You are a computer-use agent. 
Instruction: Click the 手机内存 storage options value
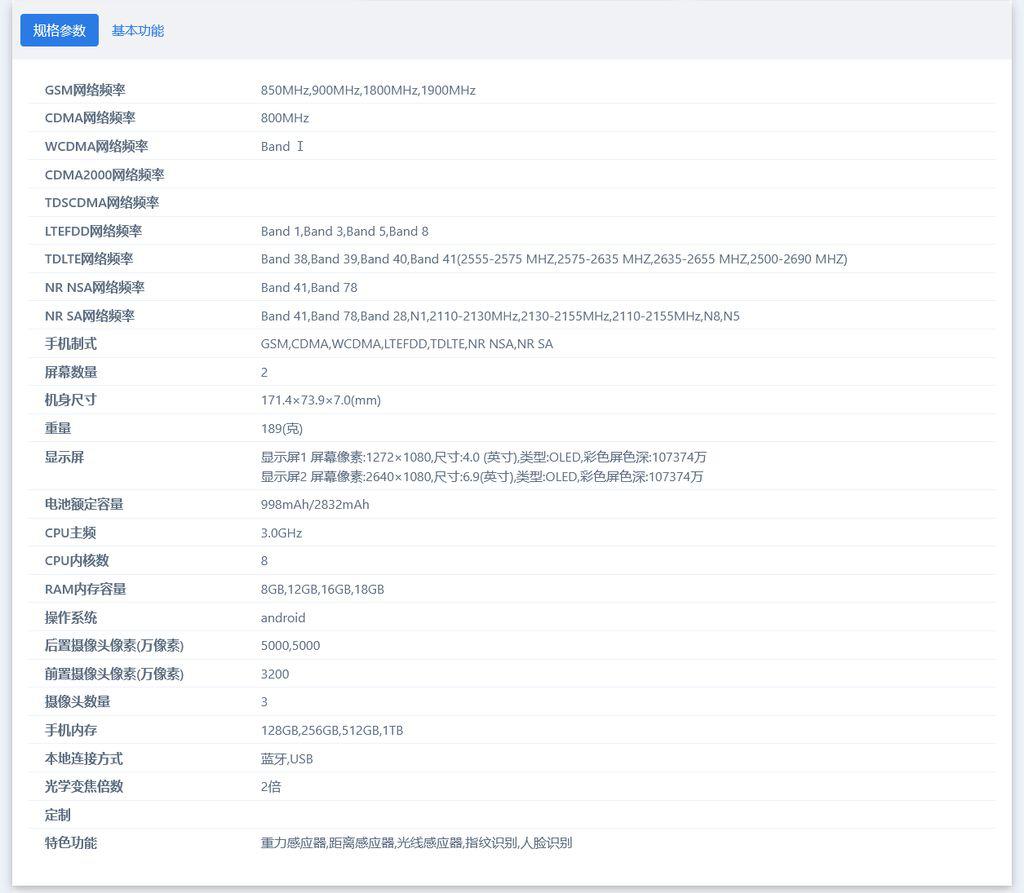click(332, 730)
